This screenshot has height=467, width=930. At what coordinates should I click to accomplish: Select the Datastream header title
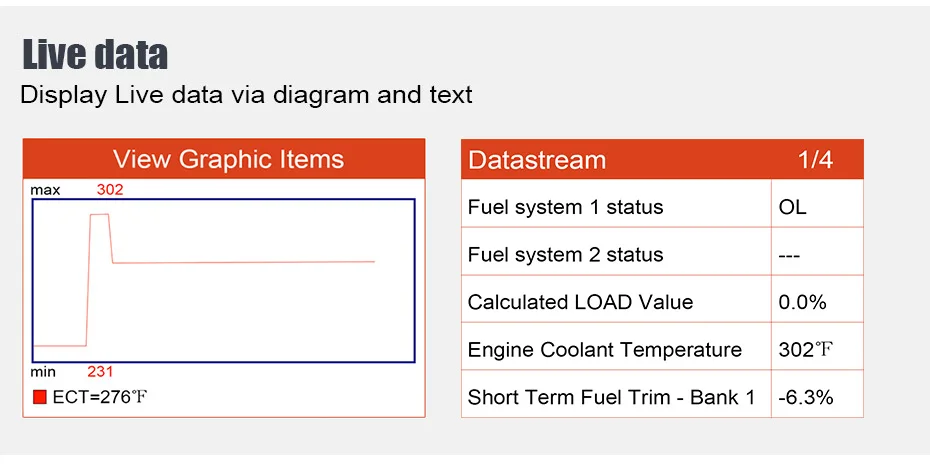[x=537, y=160]
